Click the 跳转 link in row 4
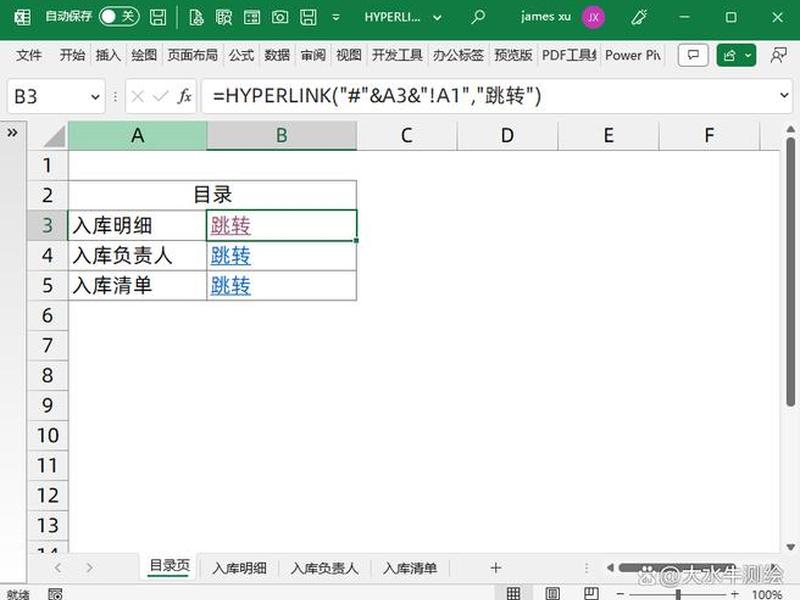The height and width of the screenshot is (600, 800). pyautogui.click(x=231, y=255)
